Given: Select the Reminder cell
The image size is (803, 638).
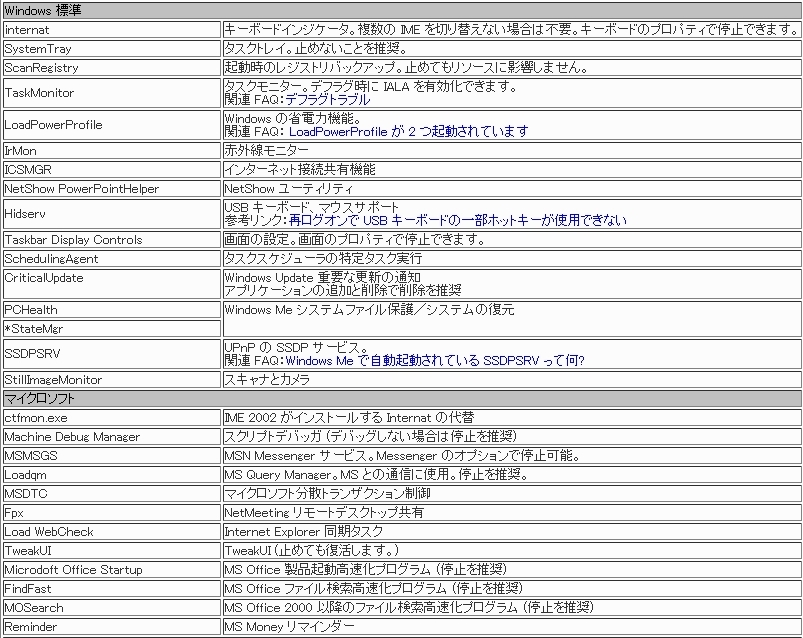Looking at the screenshot, I should point(112,626).
